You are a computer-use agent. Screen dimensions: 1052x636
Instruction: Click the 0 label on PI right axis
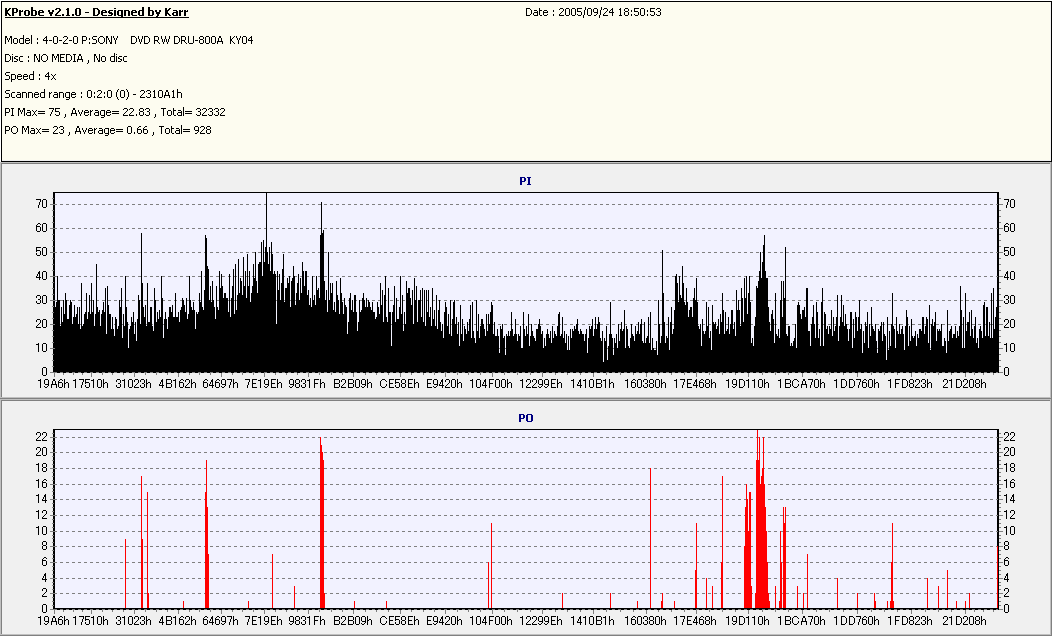(1006, 372)
